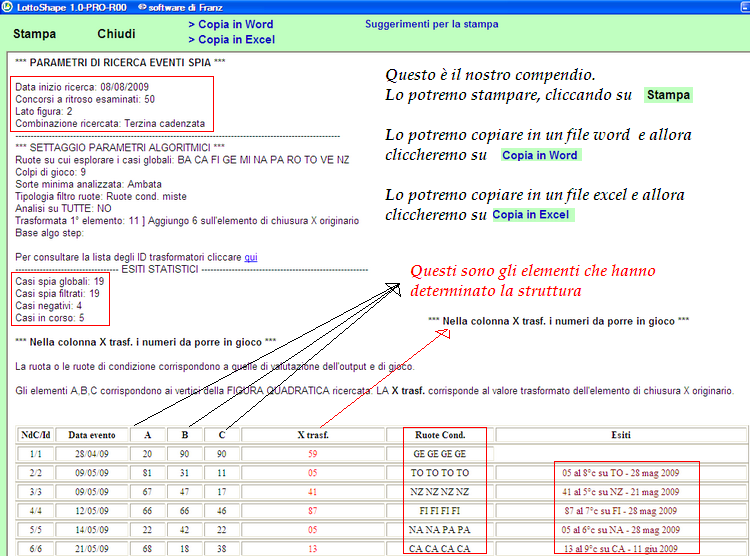The width and height of the screenshot is (750, 556).
Task: Open the Copia in Word link
Action: (231, 24)
